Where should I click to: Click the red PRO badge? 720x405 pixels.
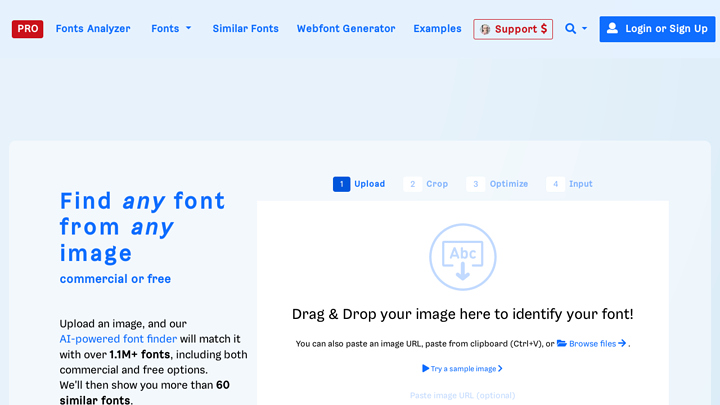point(27,29)
